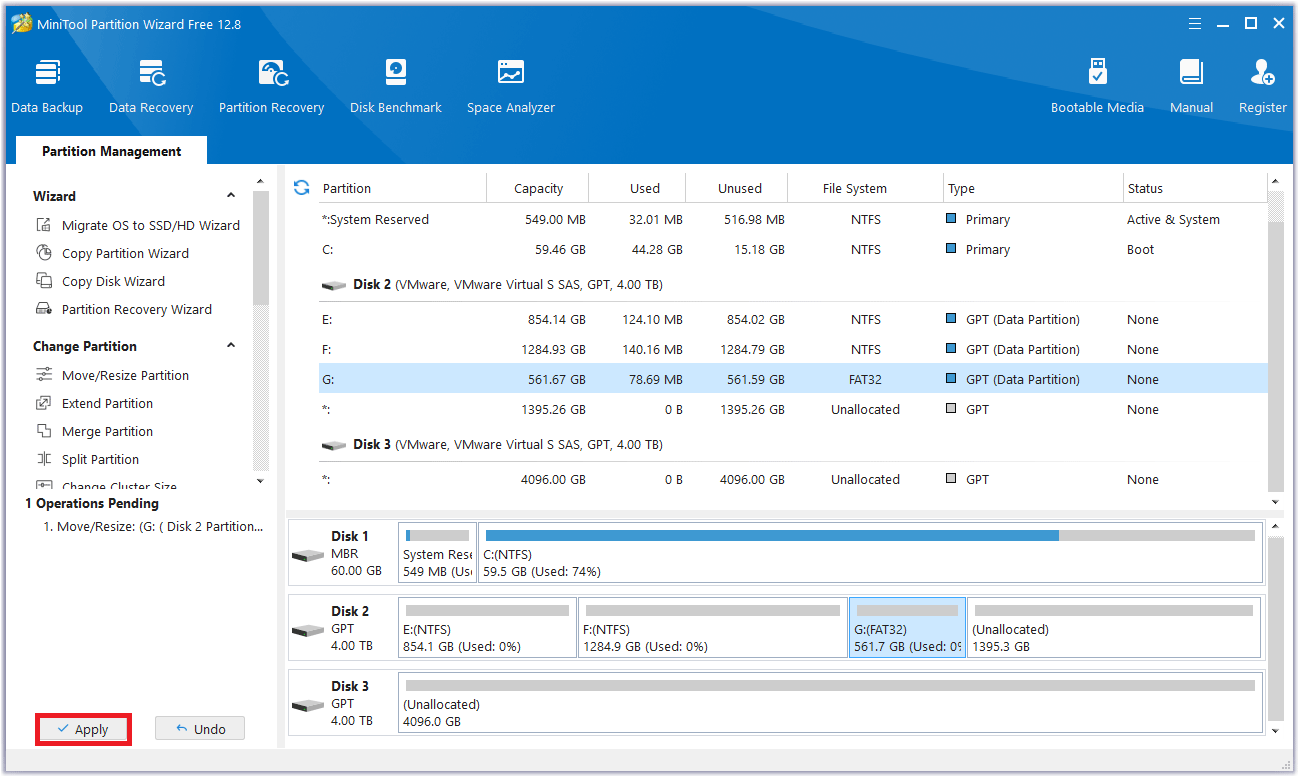1298x776 pixels.
Task: Refresh the partition list
Action: click(301, 187)
